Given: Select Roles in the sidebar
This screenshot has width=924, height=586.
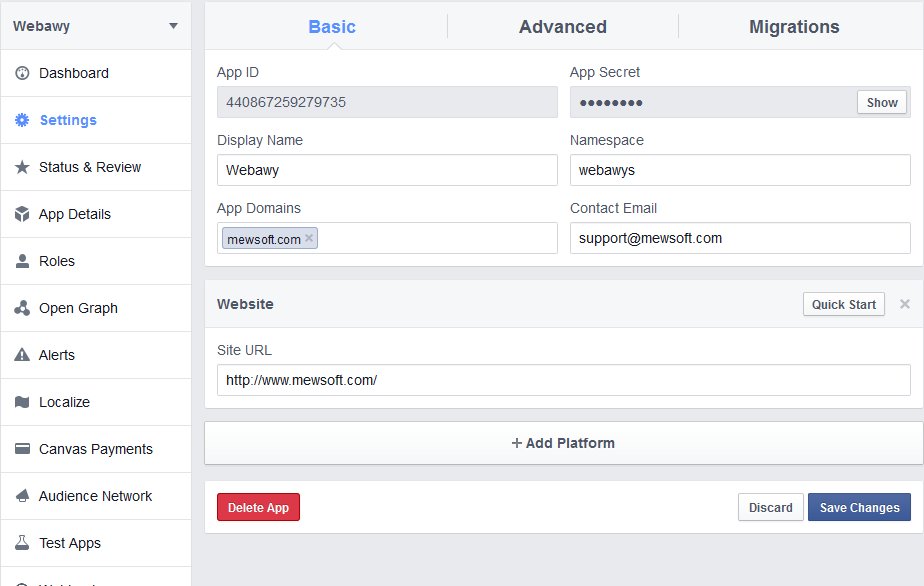Looking at the screenshot, I should [95, 261].
